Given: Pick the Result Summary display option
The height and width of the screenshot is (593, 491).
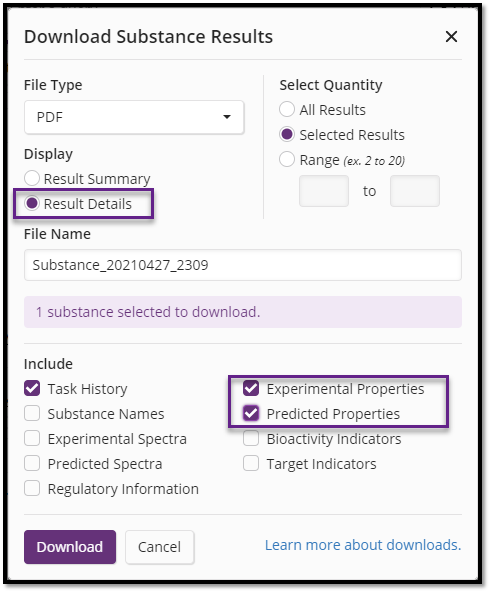Looking at the screenshot, I should click(32, 178).
